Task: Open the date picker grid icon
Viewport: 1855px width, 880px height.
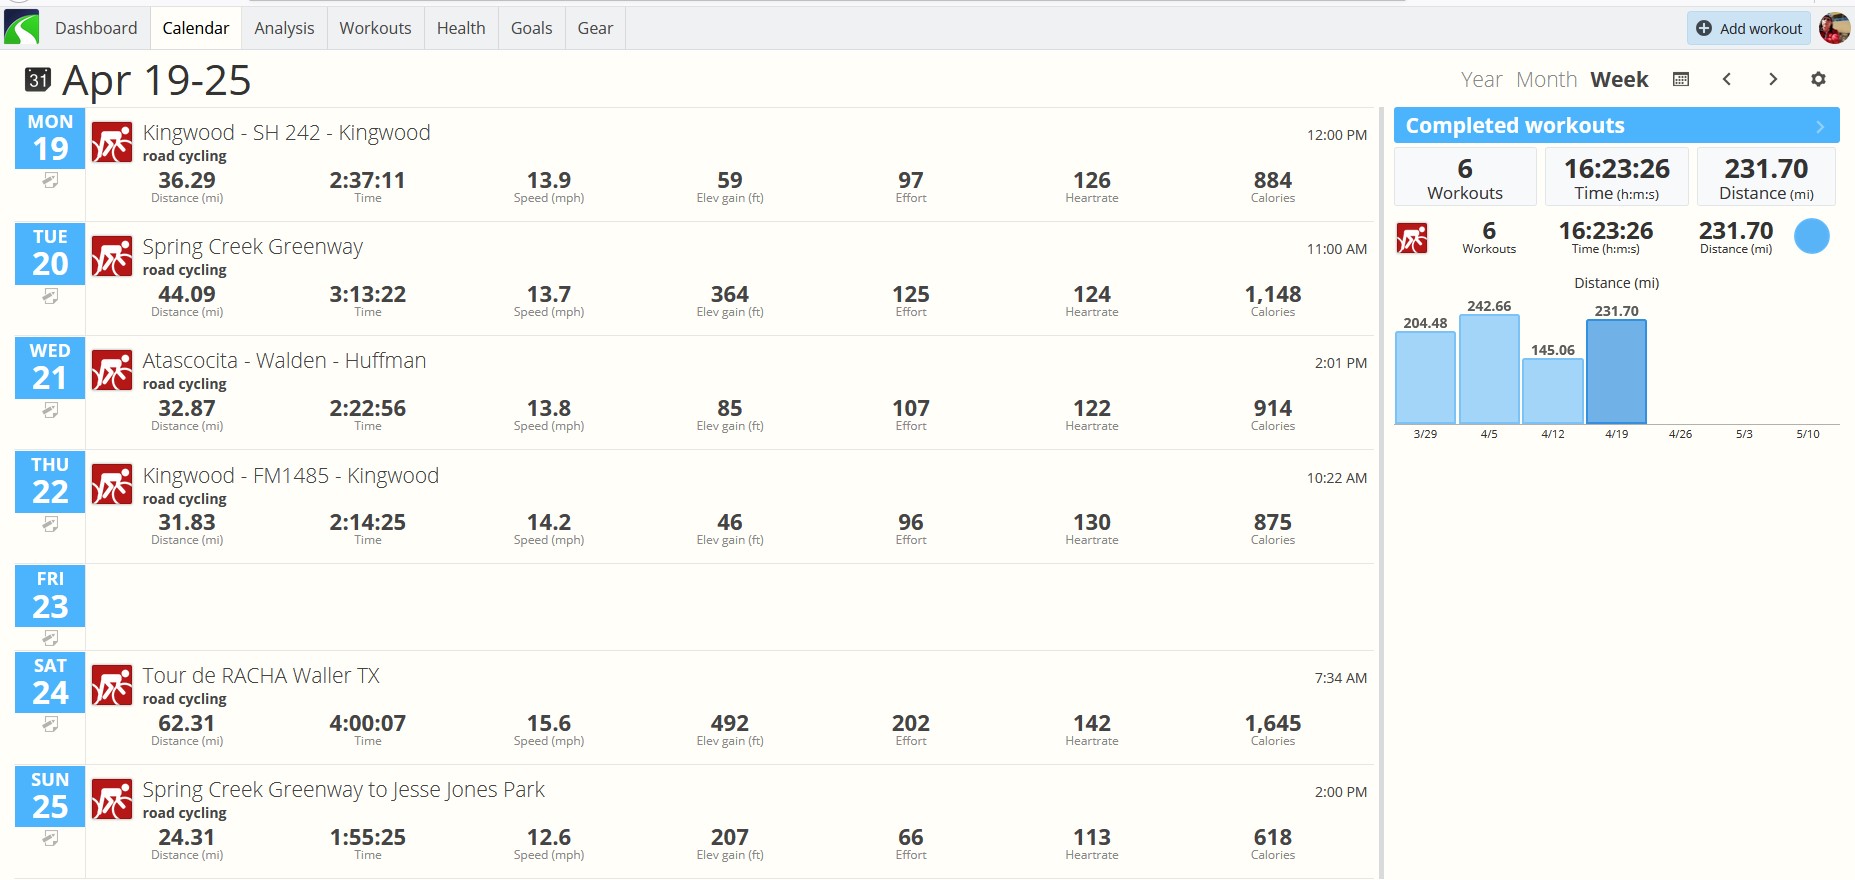Action: tap(1681, 79)
